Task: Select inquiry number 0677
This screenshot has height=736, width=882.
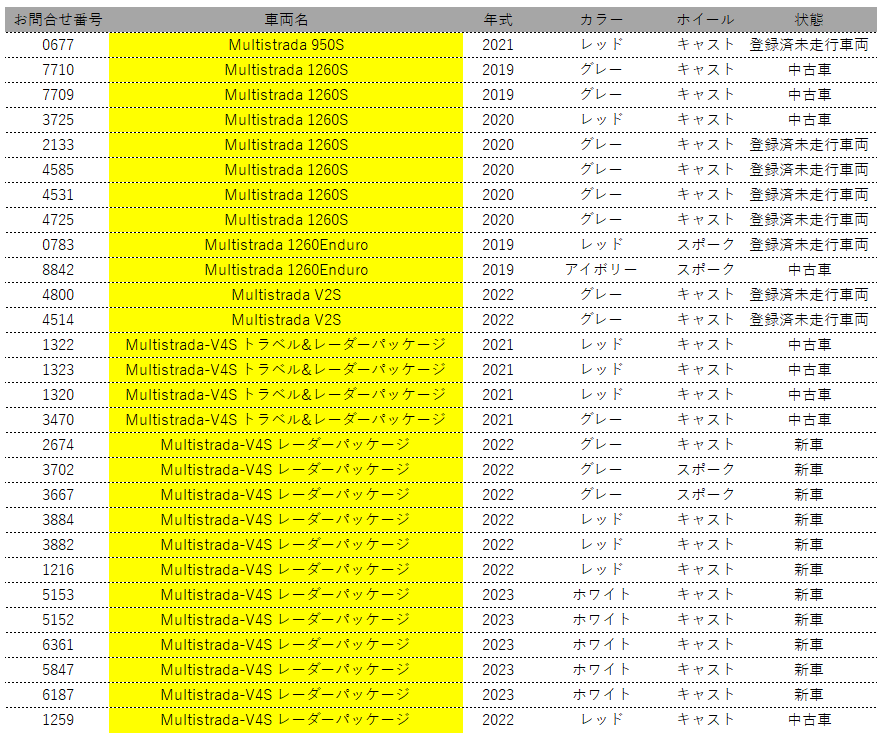Action: point(58,45)
